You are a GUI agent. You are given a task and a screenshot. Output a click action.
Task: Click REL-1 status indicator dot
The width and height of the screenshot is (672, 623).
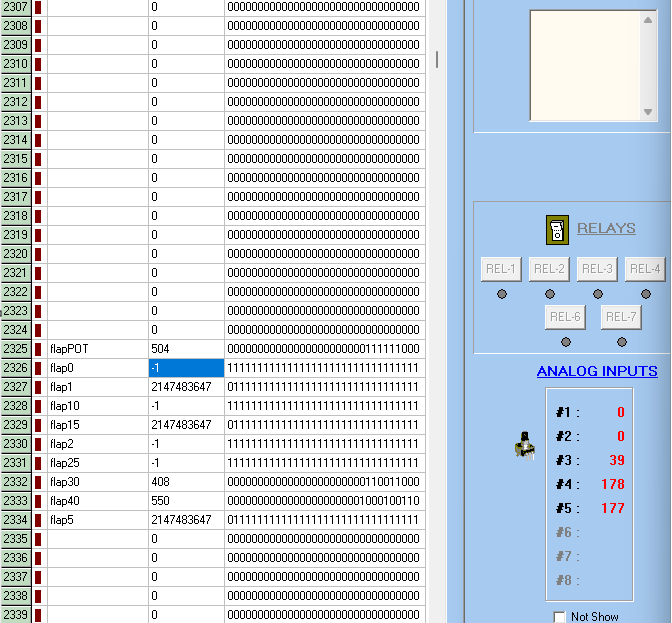(x=501, y=294)
